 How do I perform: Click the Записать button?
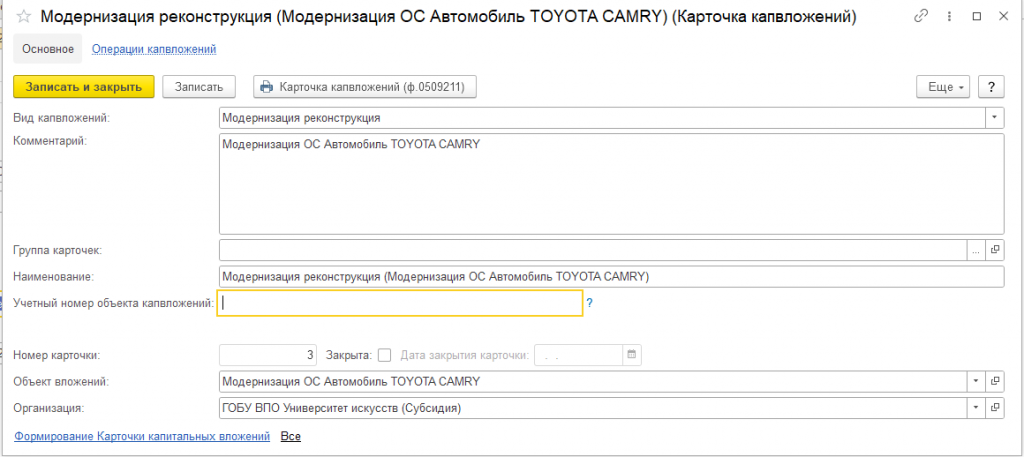pos(199,87)
